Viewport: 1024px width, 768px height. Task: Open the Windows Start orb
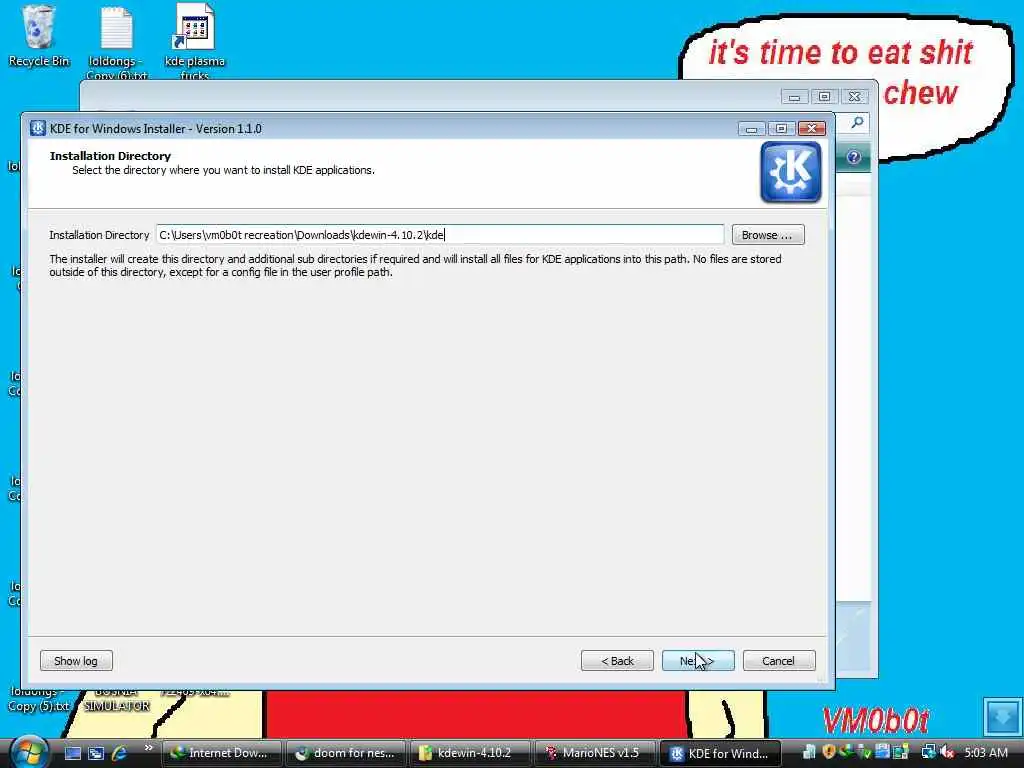tap(28, 751)
